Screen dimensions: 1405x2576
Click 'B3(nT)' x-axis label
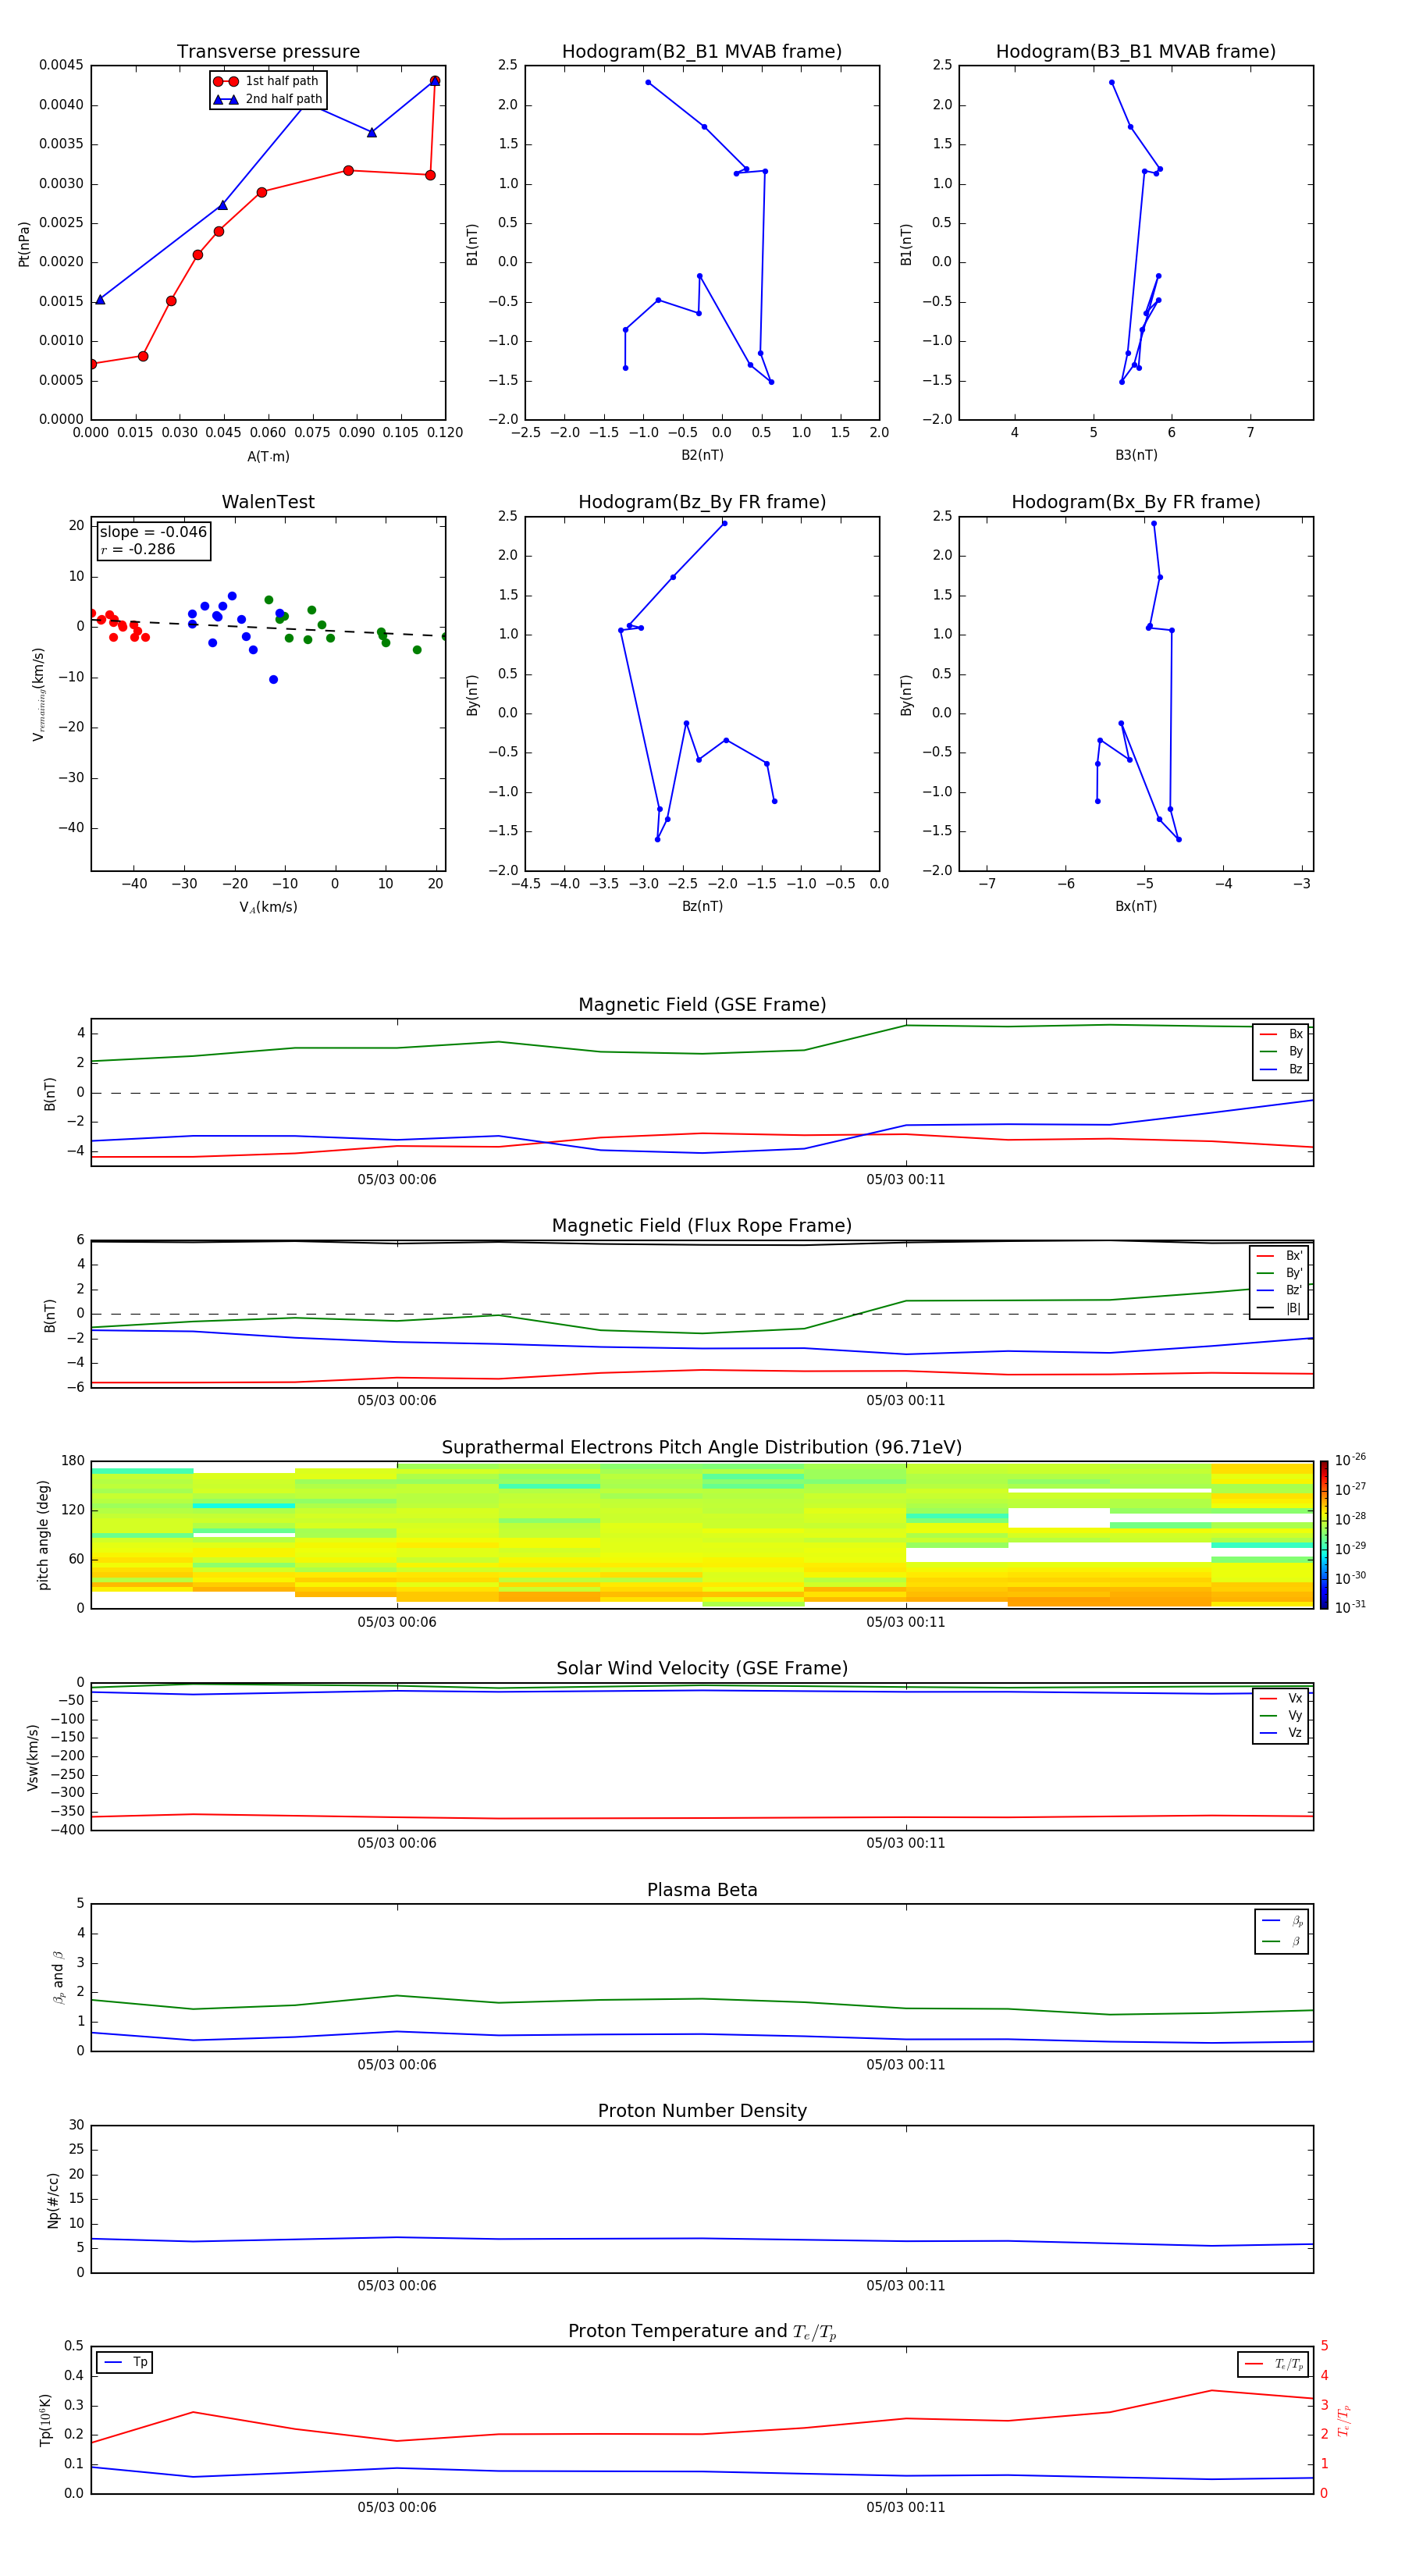coord(1136,455)
